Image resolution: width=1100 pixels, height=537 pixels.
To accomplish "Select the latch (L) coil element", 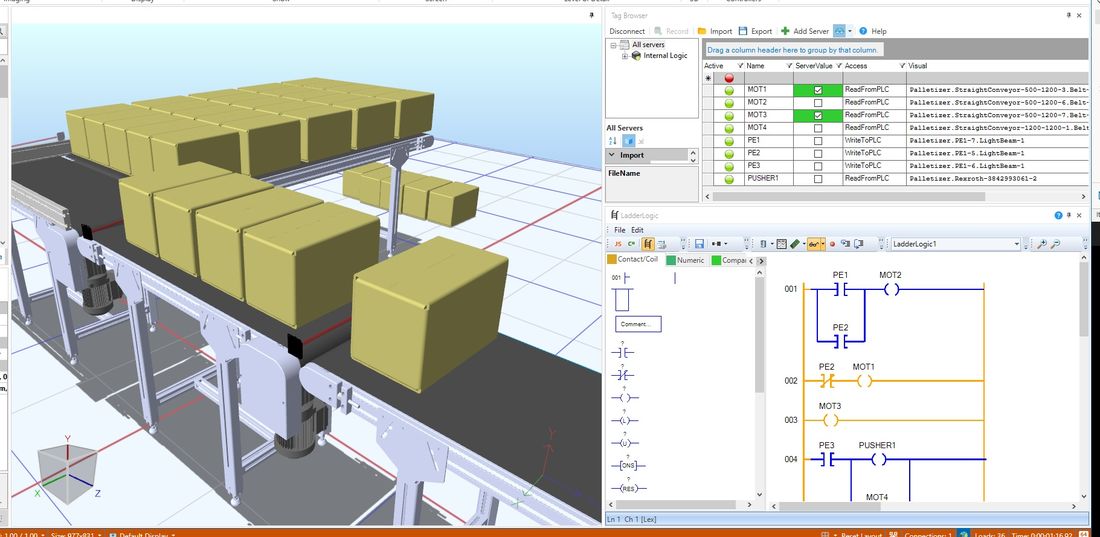I will coord(624,420).
